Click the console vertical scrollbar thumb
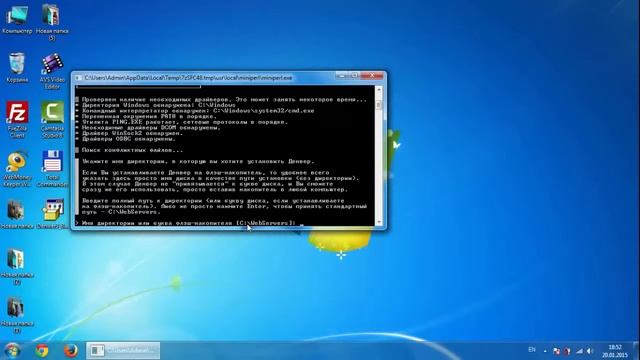 tap(378, 105)
